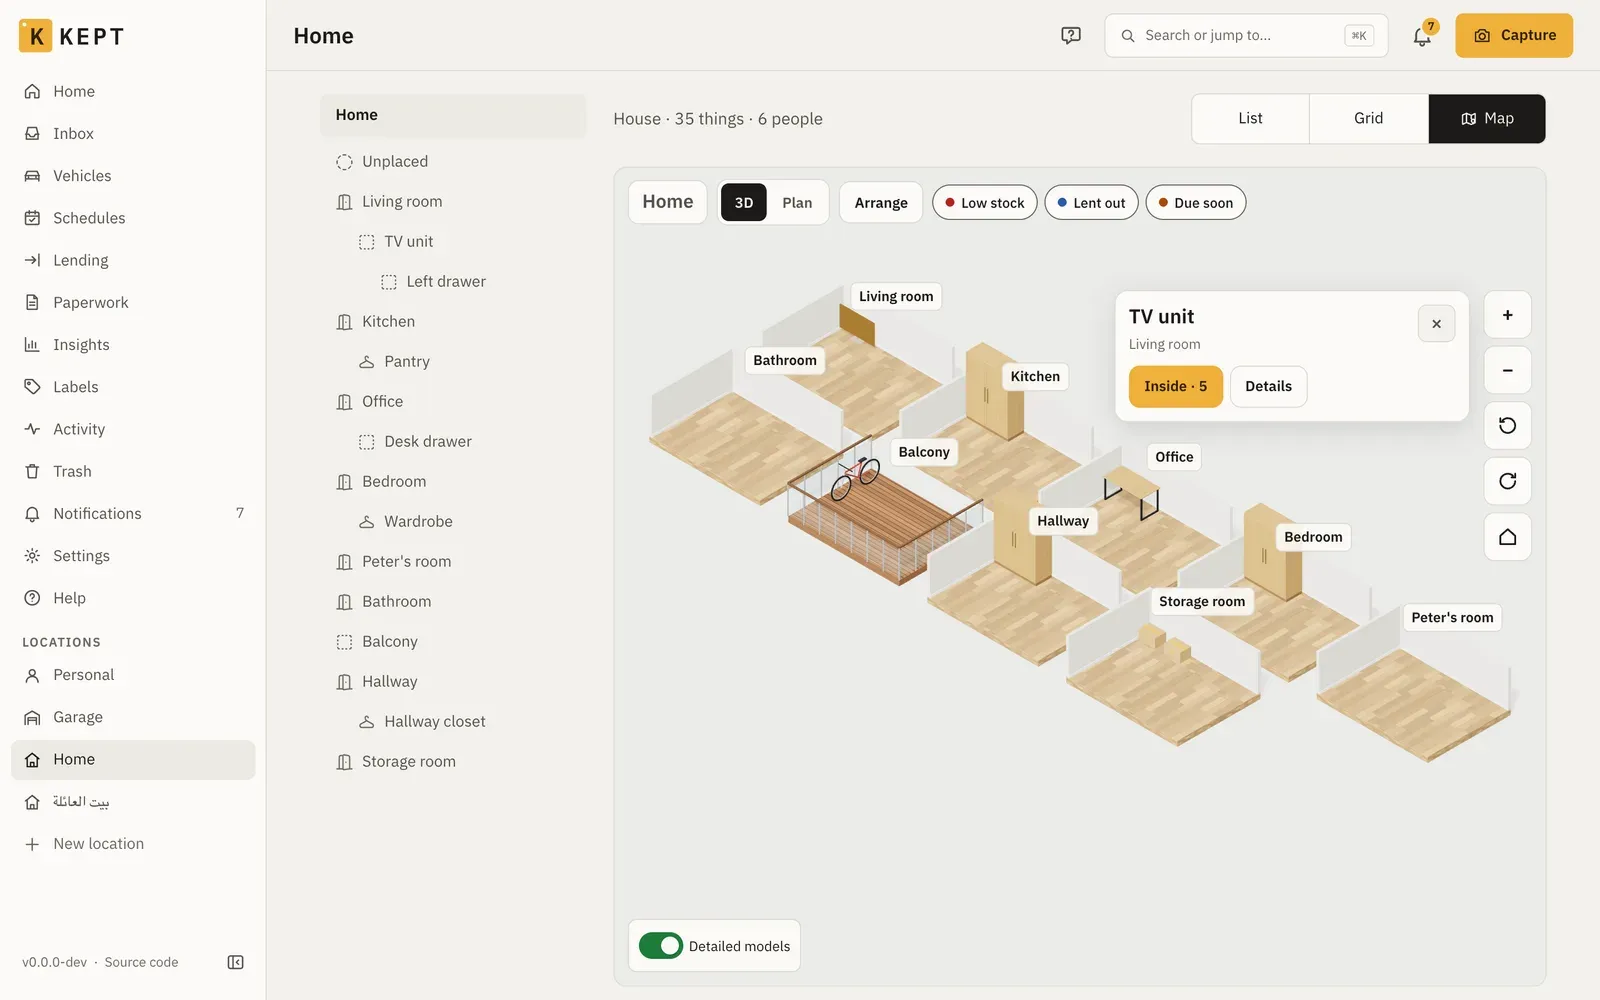Rotate map view clockwise

(x=1507, y=481)
